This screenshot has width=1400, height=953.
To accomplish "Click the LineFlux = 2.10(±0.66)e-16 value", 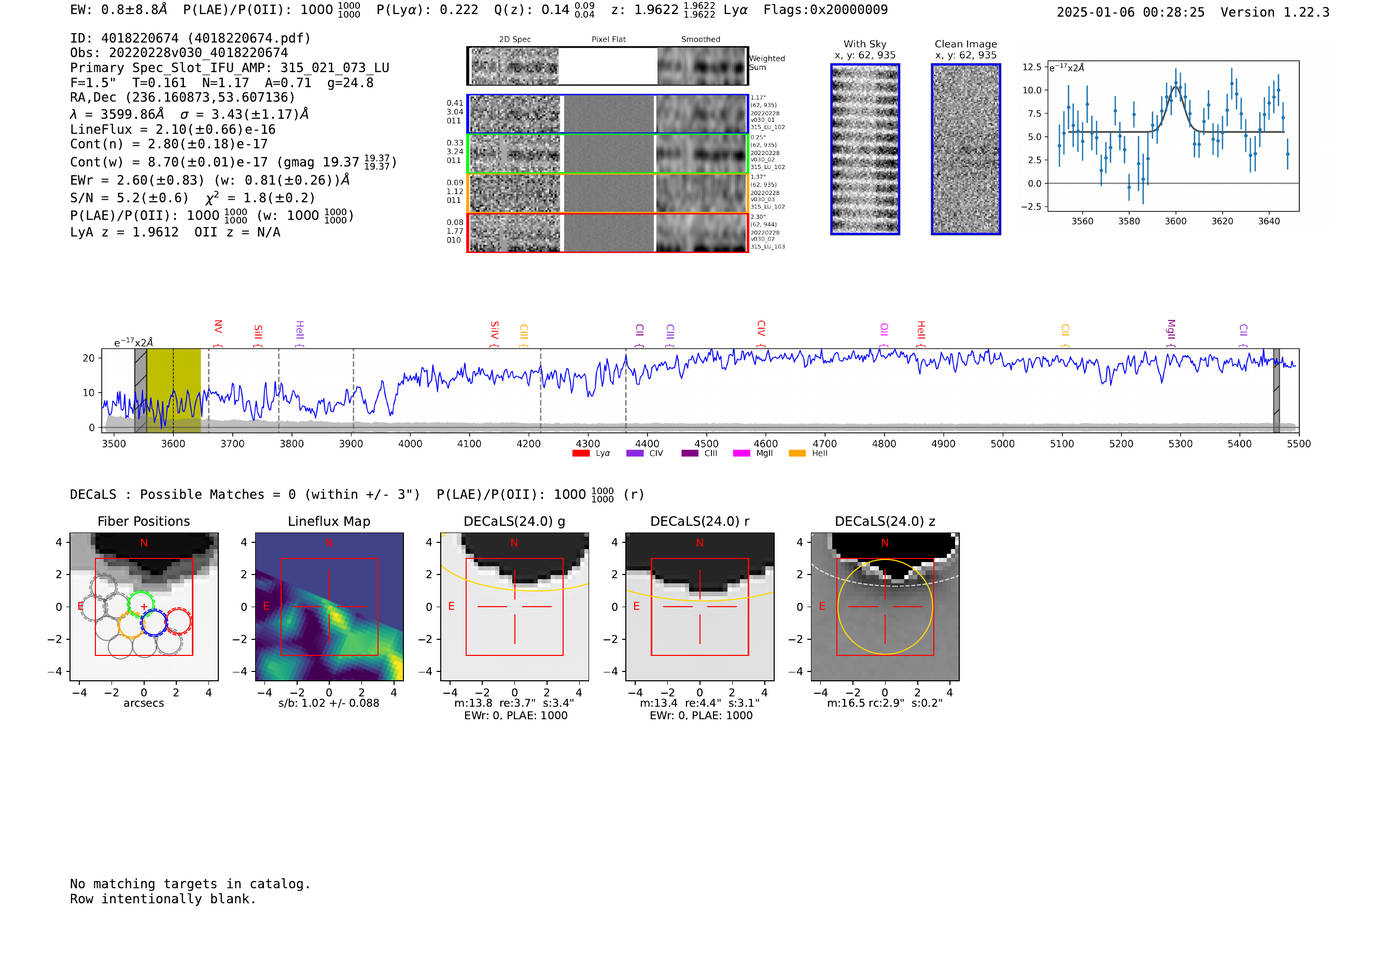I will coord(173,129).
